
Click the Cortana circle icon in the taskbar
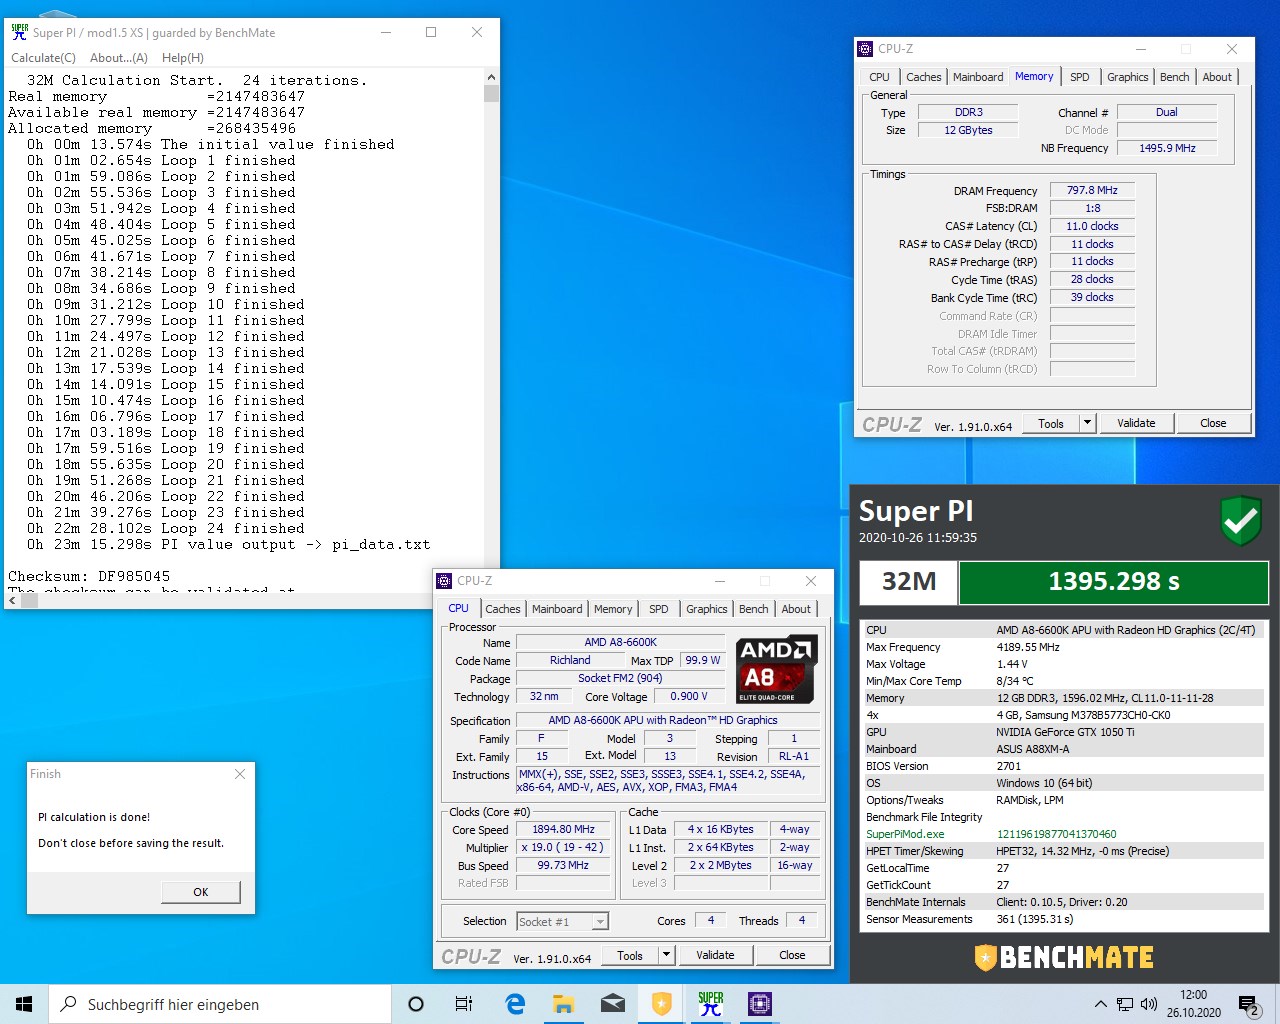coord(416,1004)
